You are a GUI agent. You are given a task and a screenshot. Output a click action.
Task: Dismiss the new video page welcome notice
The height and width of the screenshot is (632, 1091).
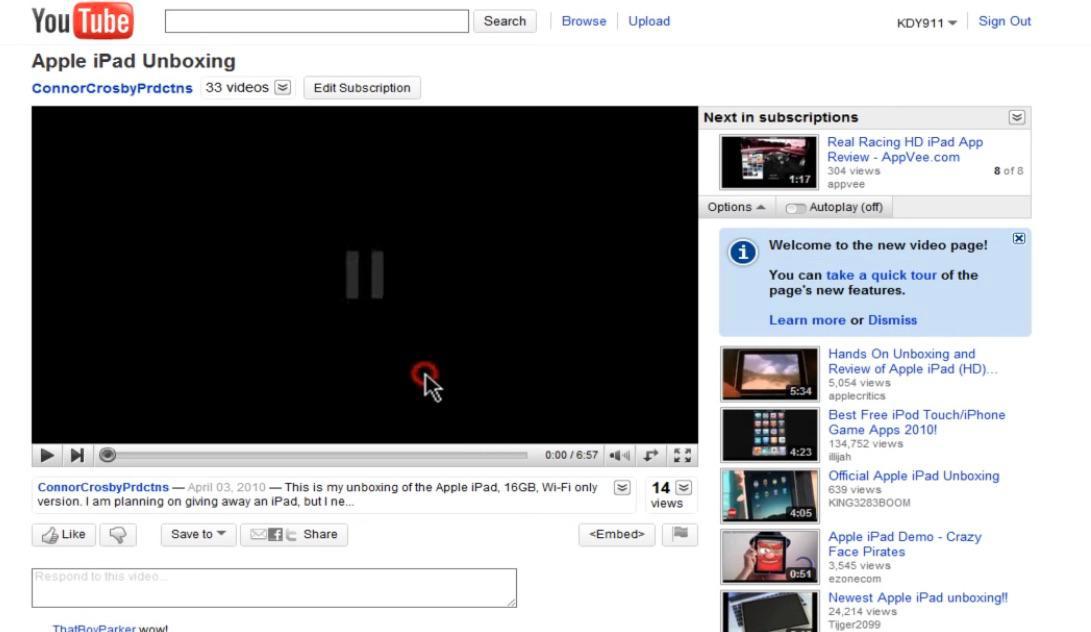[x=1018, y=238]
